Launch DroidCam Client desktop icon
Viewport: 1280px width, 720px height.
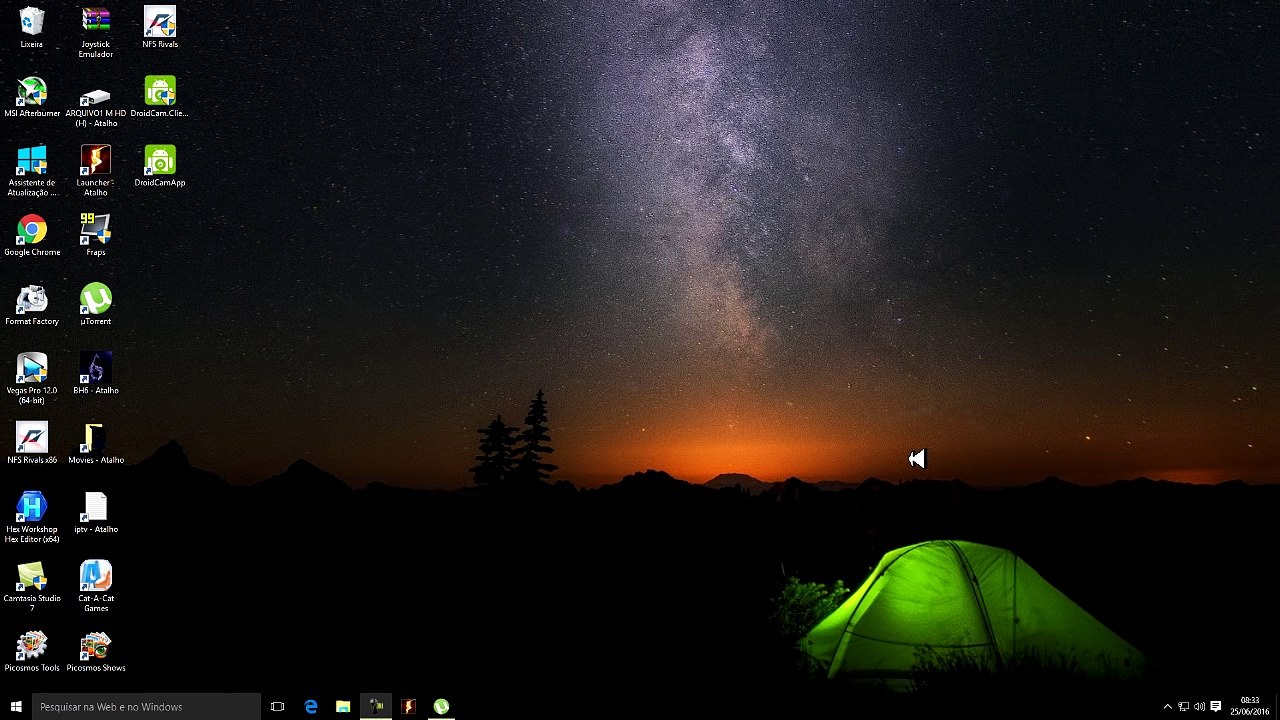click(x=160, y=97)
